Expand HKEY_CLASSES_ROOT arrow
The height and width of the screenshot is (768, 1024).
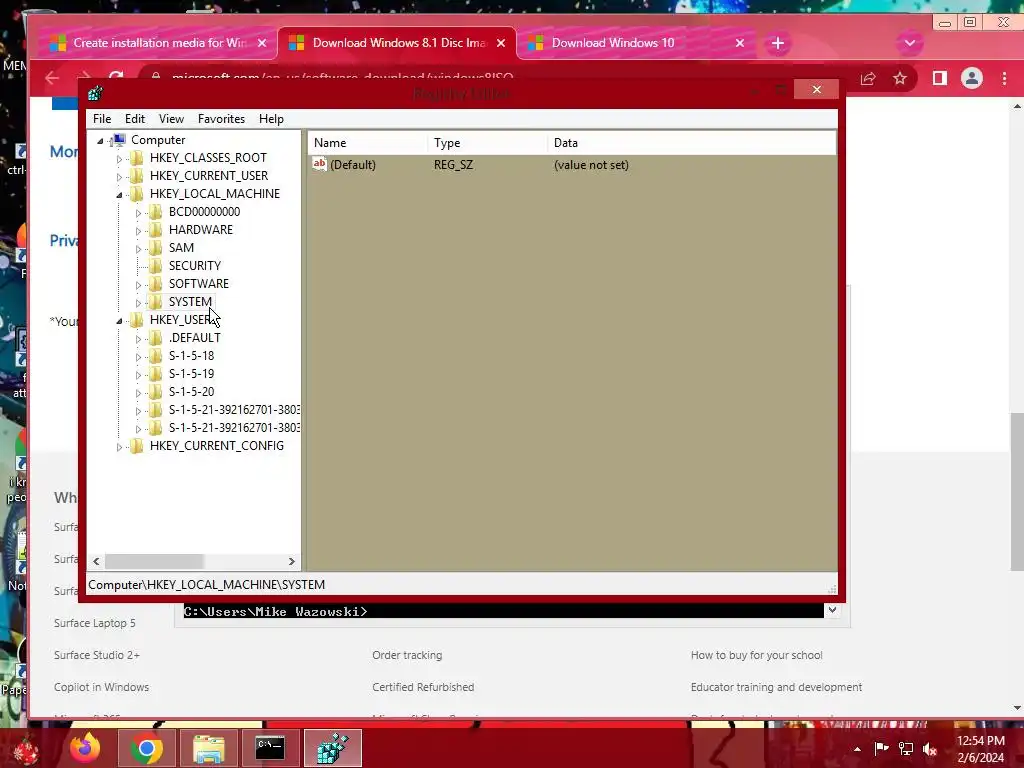[119, 159]
